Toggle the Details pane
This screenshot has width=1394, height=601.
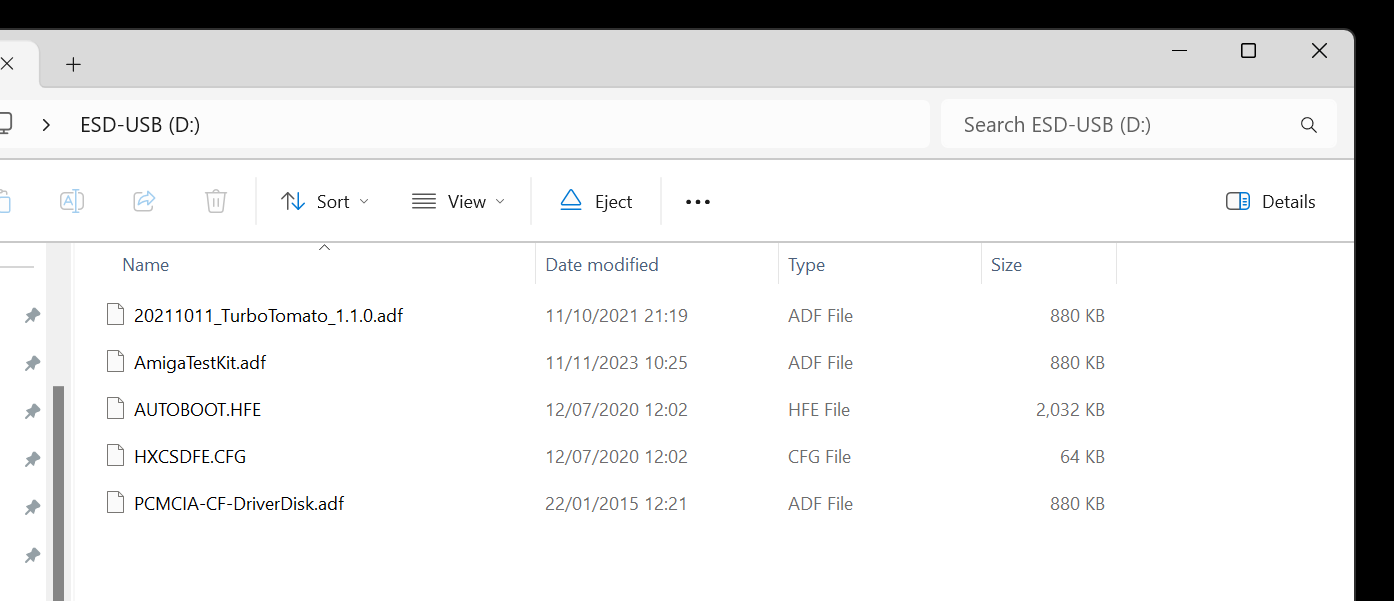(x=1271, y=201)
